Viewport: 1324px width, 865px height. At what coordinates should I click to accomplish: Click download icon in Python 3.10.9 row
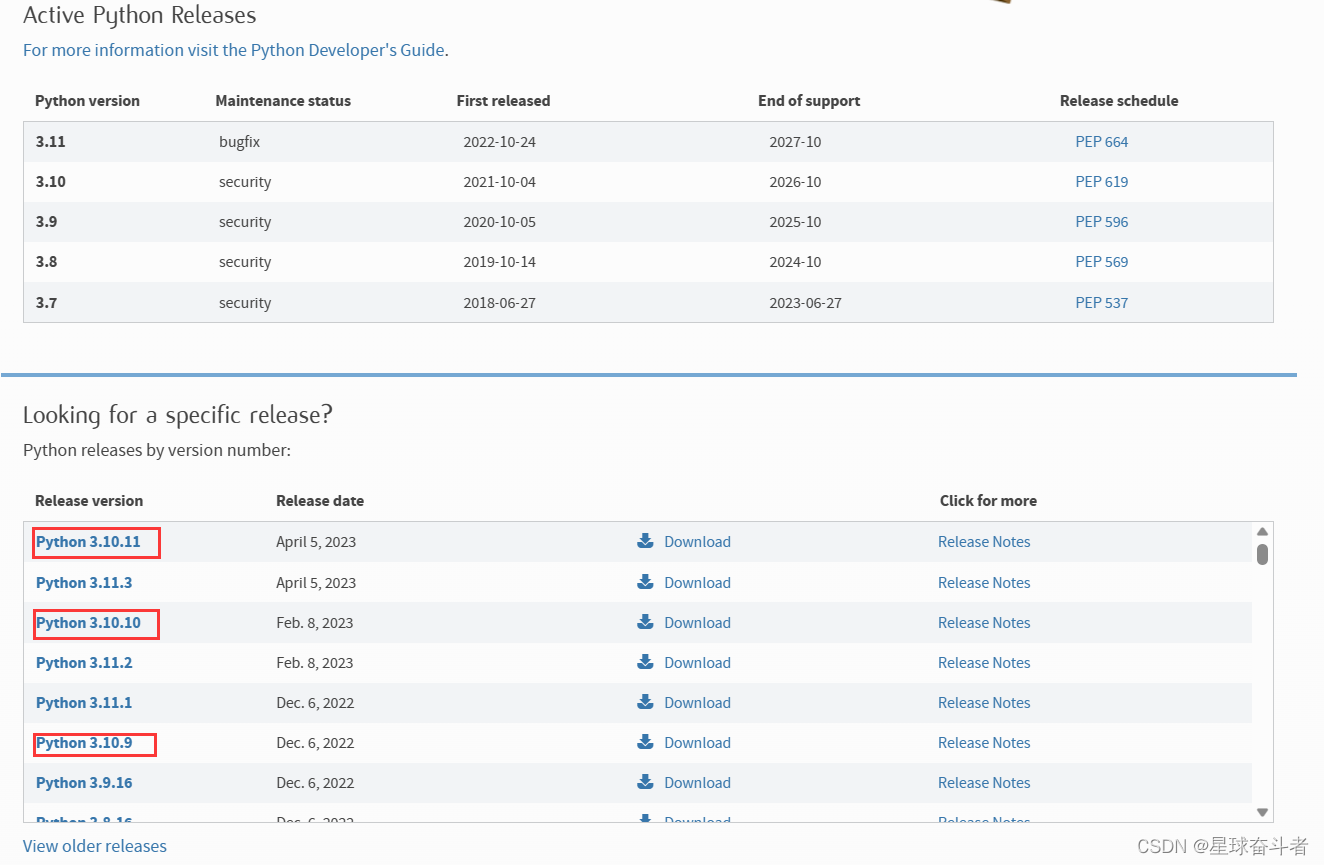coord(645,742)
